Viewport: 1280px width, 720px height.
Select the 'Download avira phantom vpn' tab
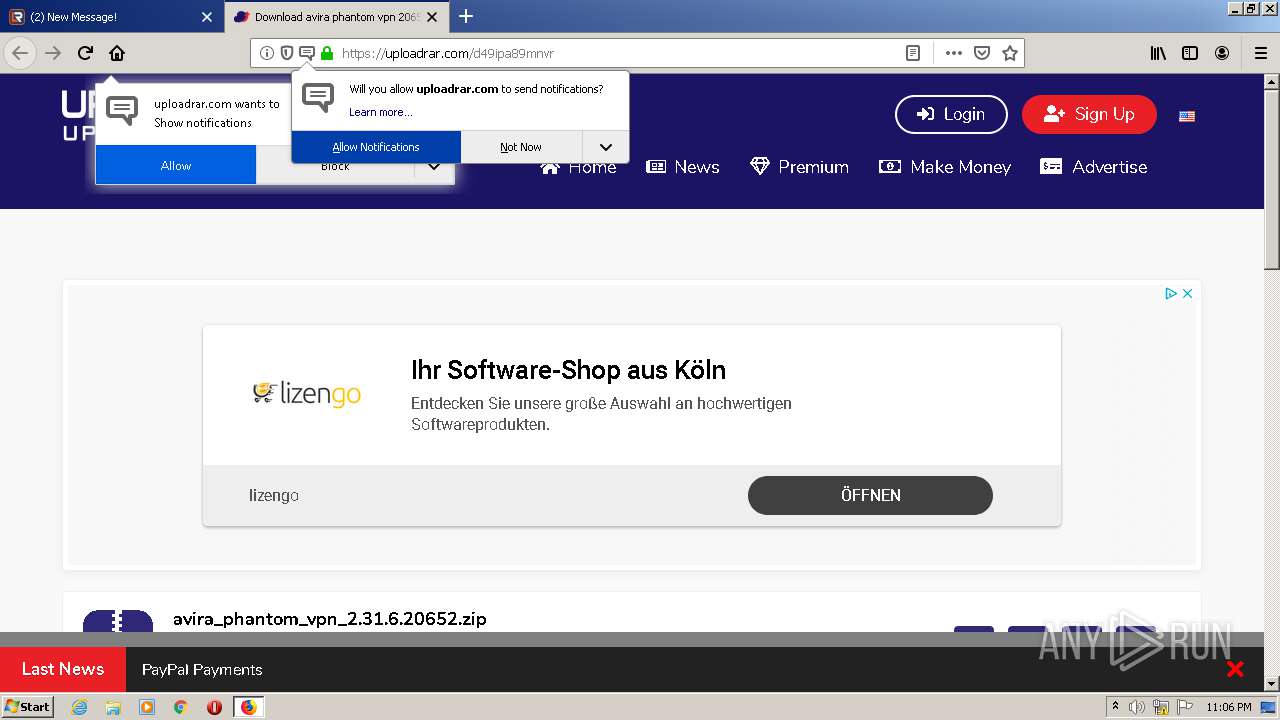click(337, 17)
